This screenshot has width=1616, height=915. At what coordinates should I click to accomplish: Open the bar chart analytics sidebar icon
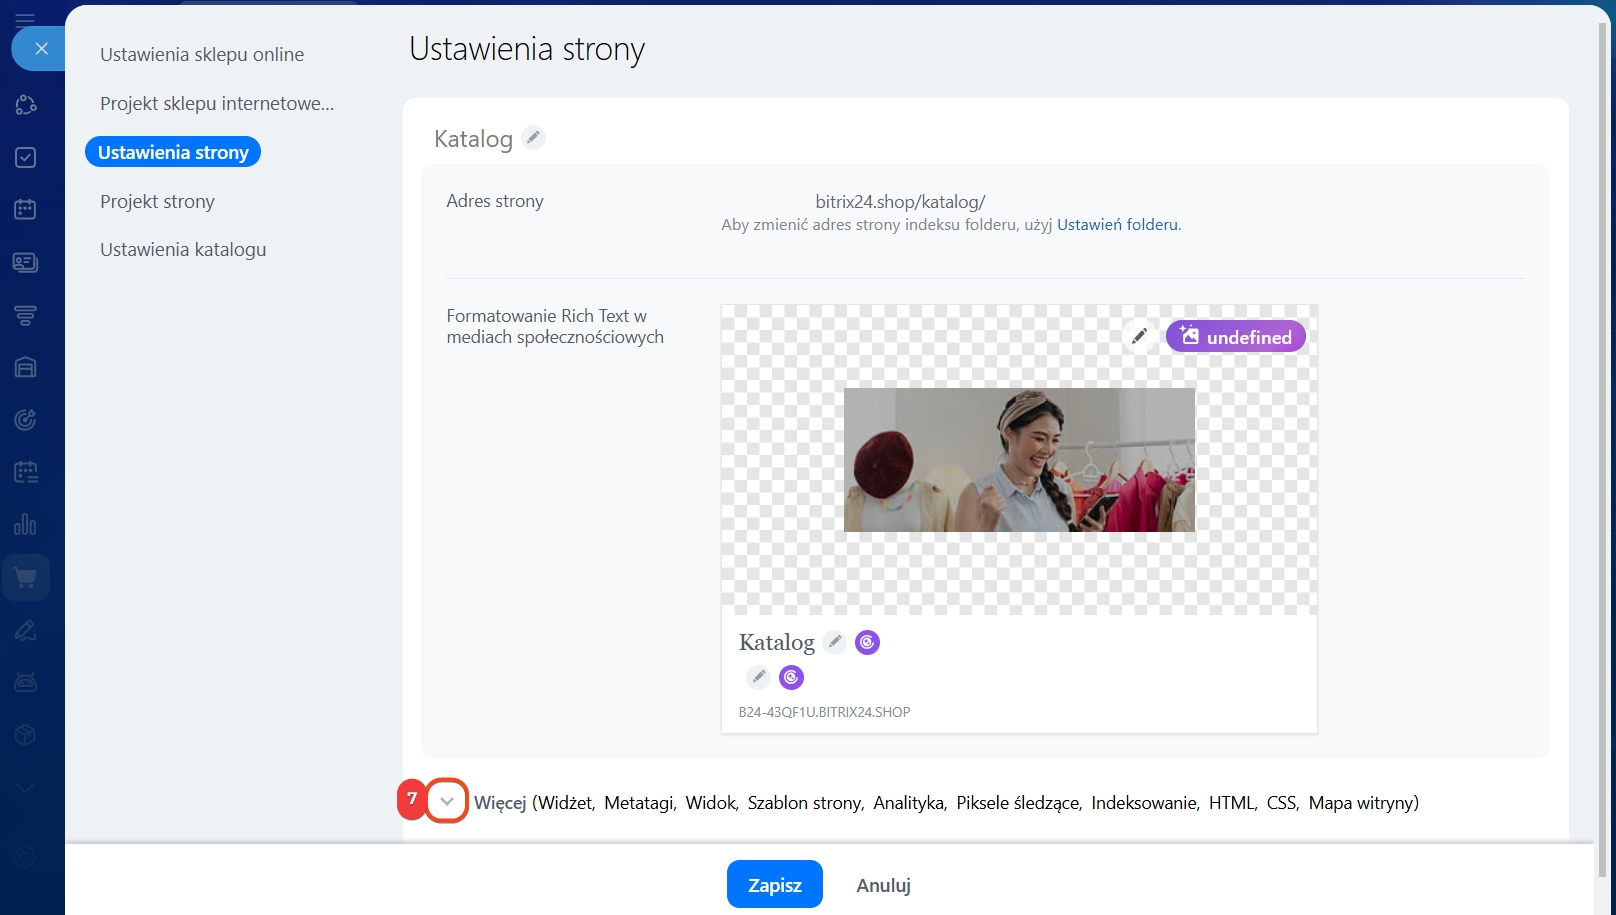pyautogui.click(x=26, y=525)
